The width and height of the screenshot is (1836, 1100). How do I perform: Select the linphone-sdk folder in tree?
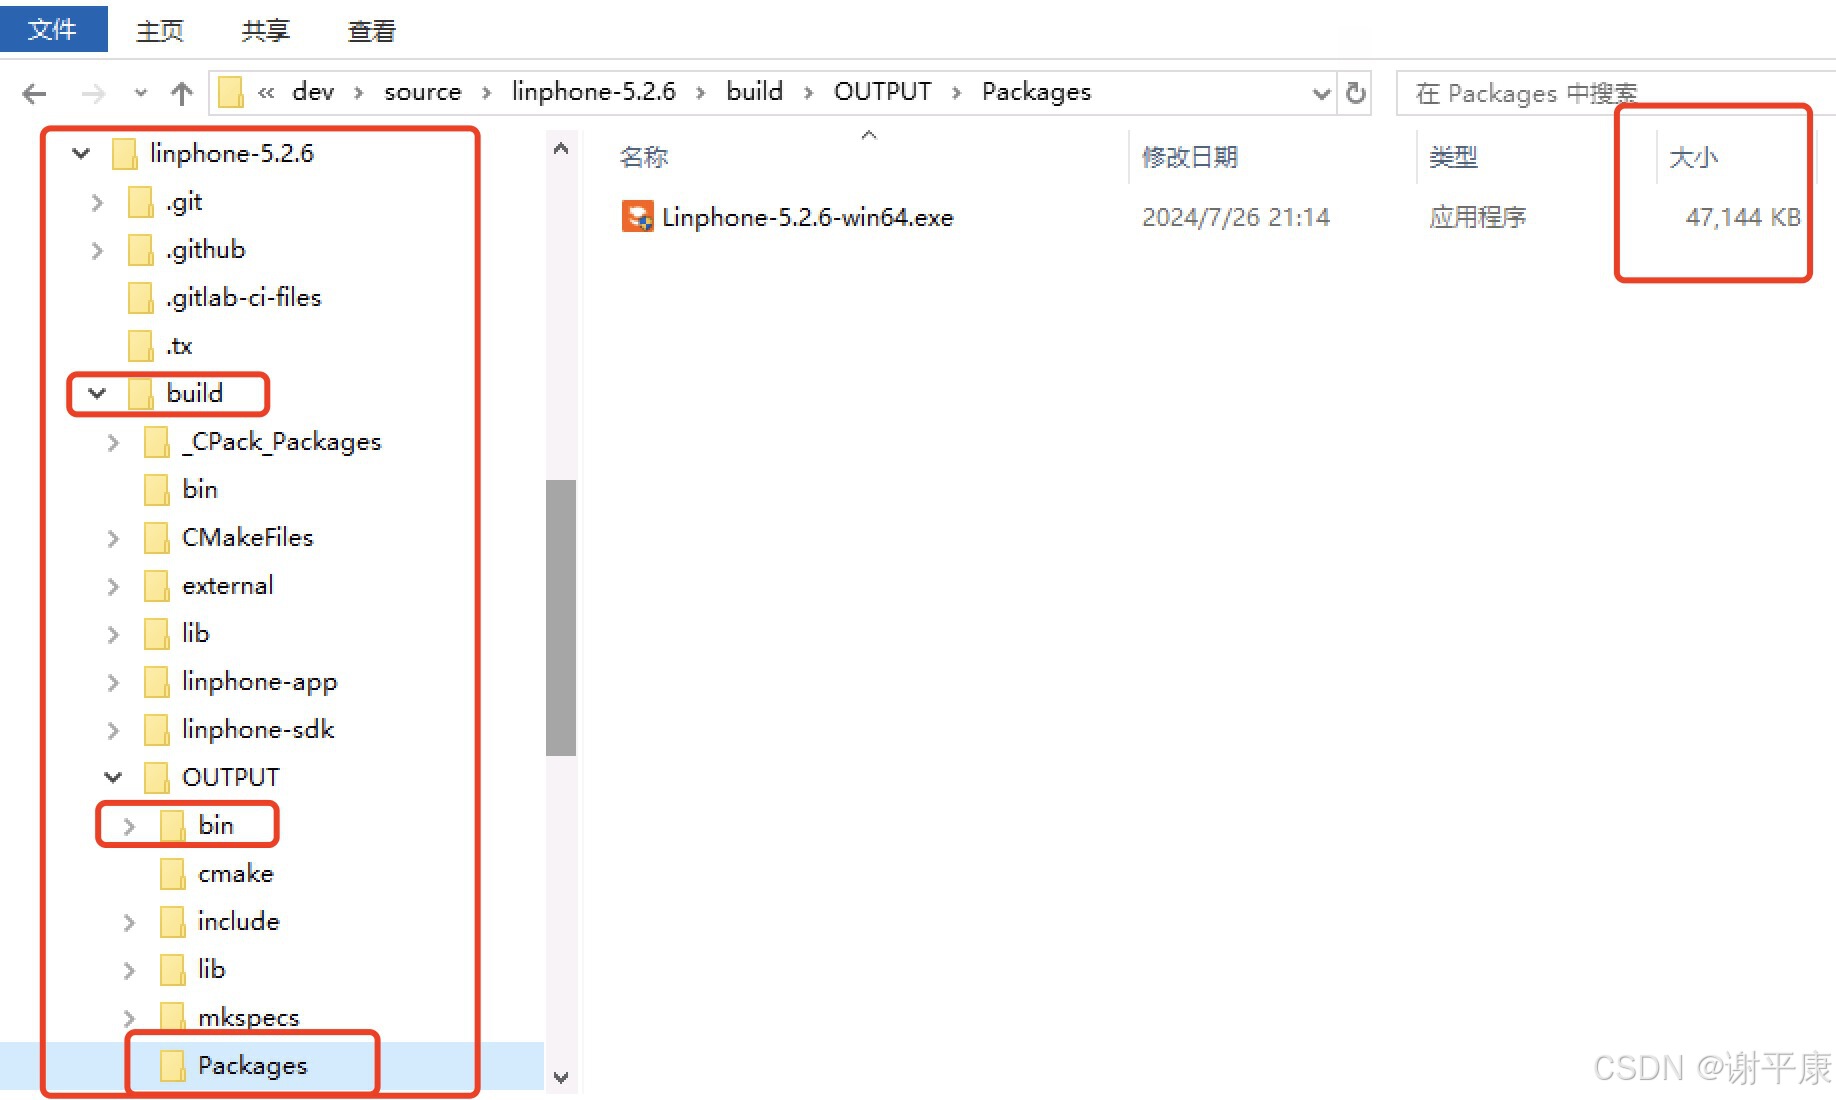pyautogui.click(x=257, y=730)
